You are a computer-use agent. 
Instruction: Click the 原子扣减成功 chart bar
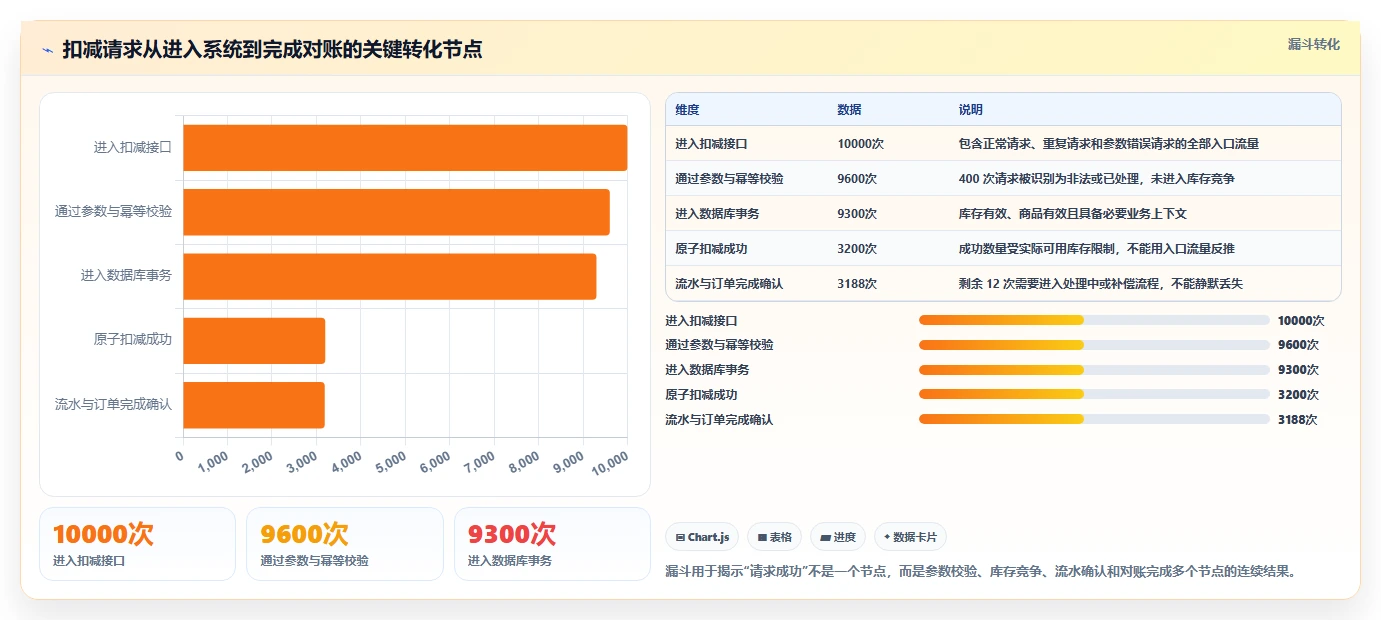tap(254, 341)
